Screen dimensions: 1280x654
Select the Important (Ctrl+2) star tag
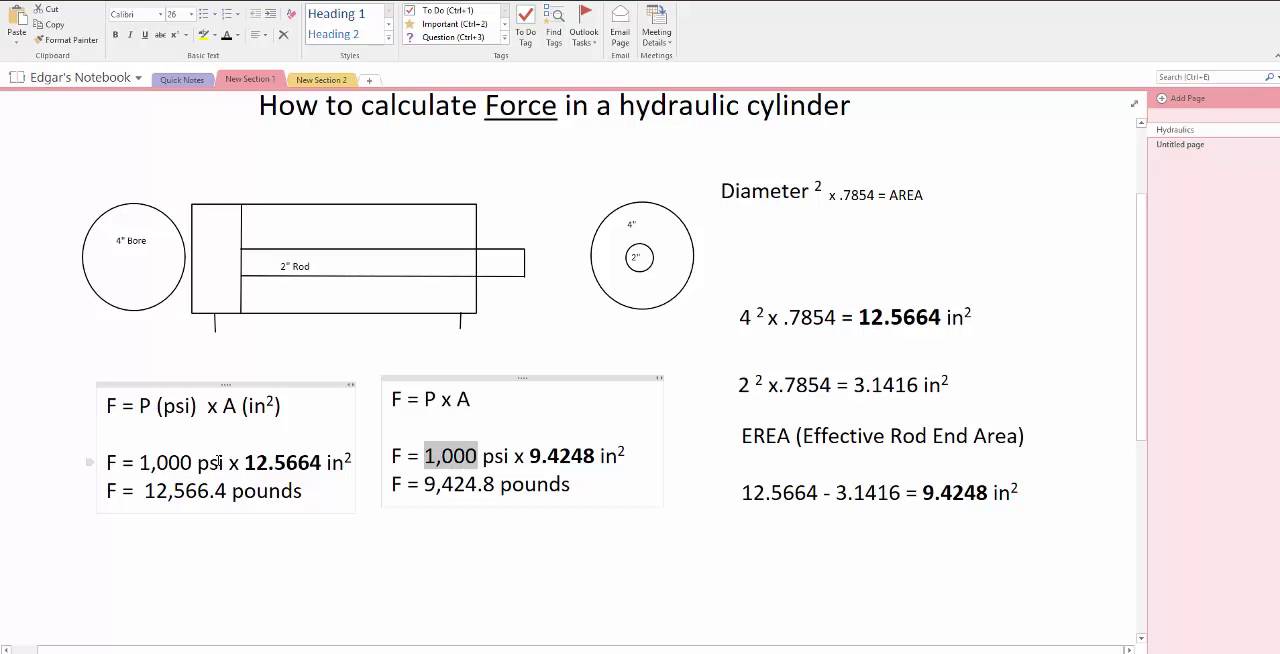pos(447,24)
